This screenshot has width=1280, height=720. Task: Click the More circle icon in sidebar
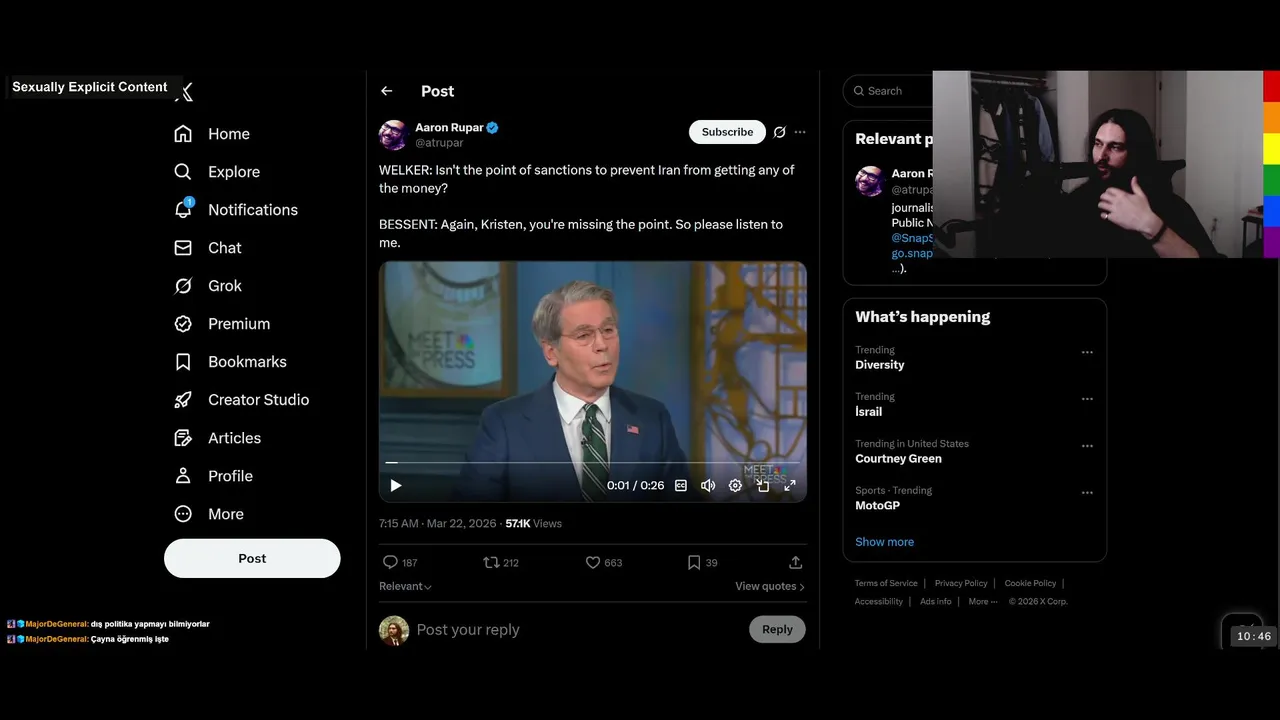183,514
